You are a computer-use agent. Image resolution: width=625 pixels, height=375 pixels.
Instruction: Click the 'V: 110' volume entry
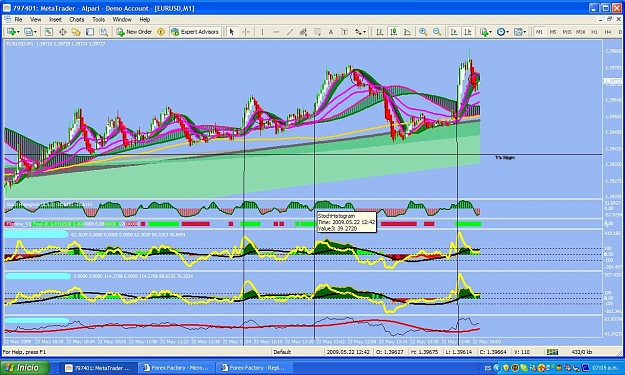(x=522, y=352)
